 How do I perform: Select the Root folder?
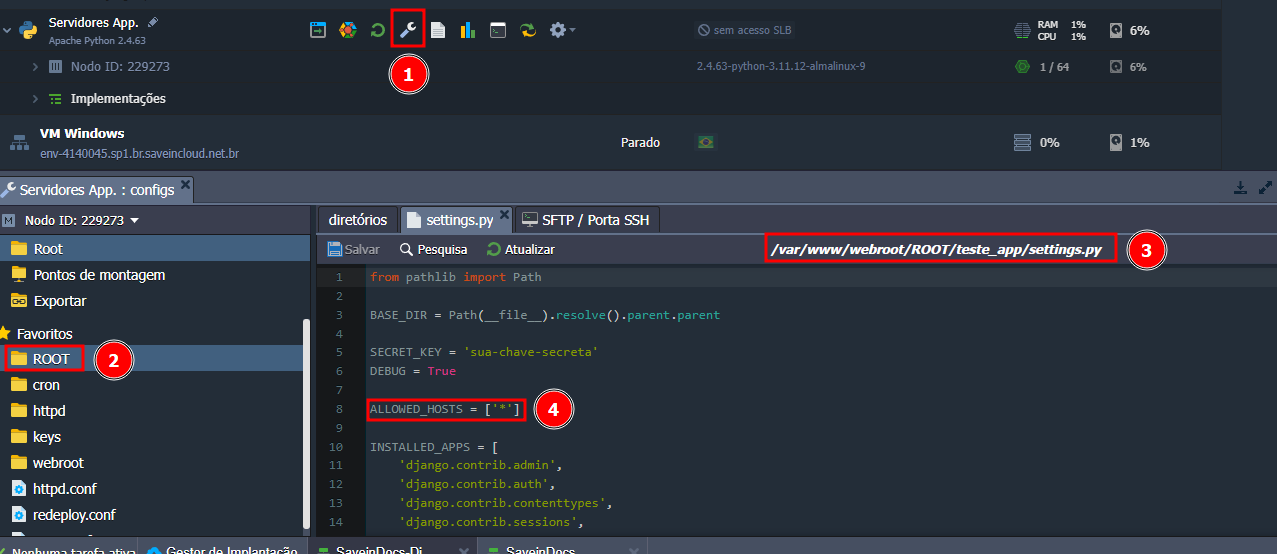pos(155,249)
